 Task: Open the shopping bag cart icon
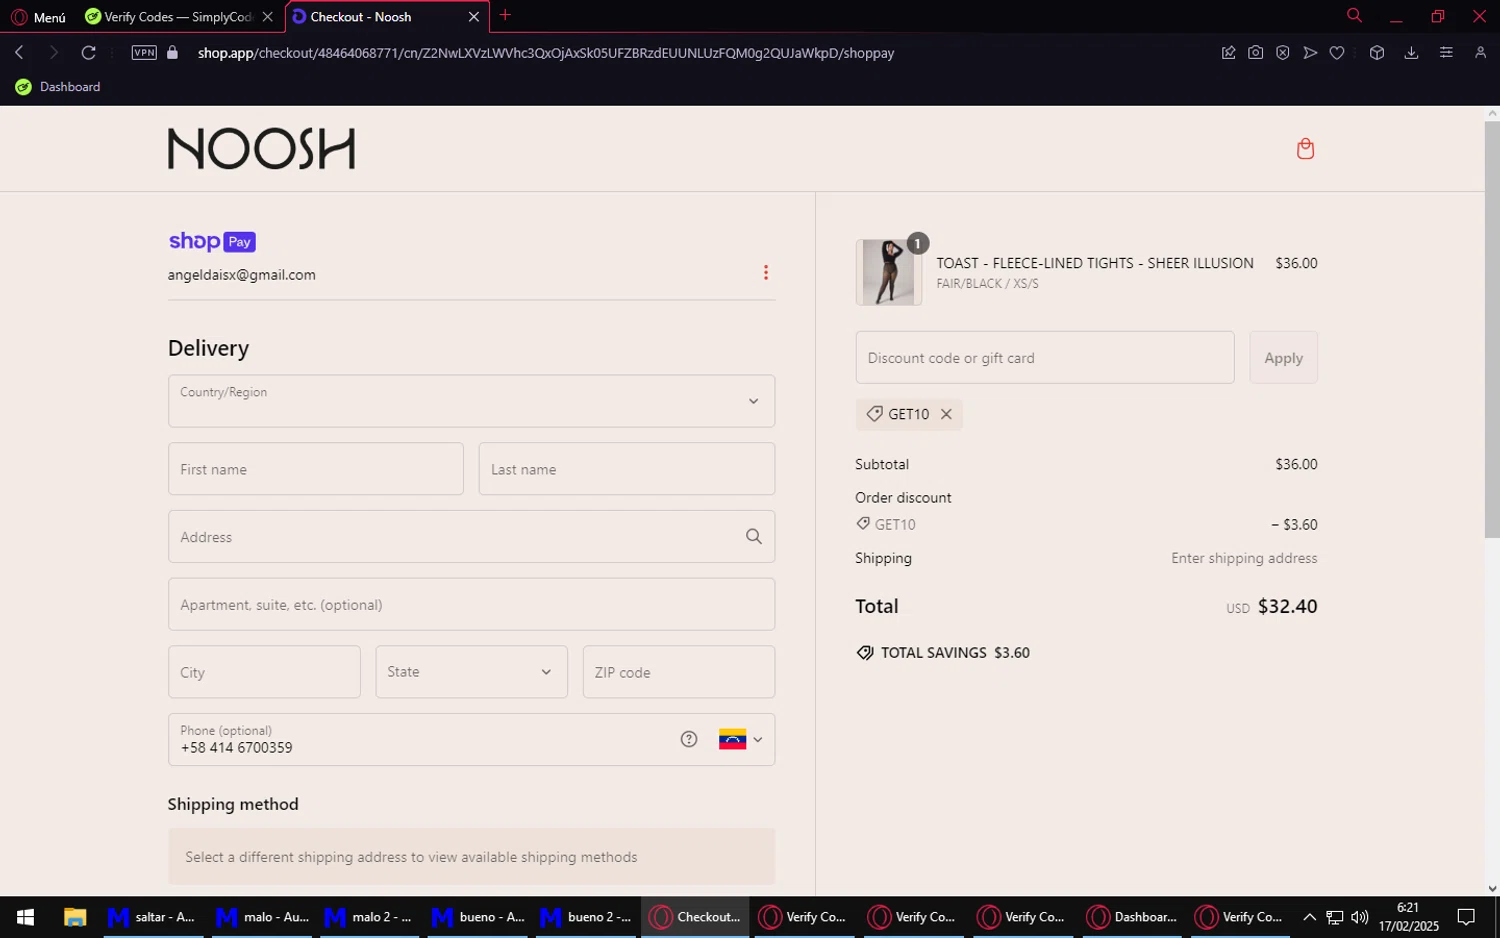1305,149
